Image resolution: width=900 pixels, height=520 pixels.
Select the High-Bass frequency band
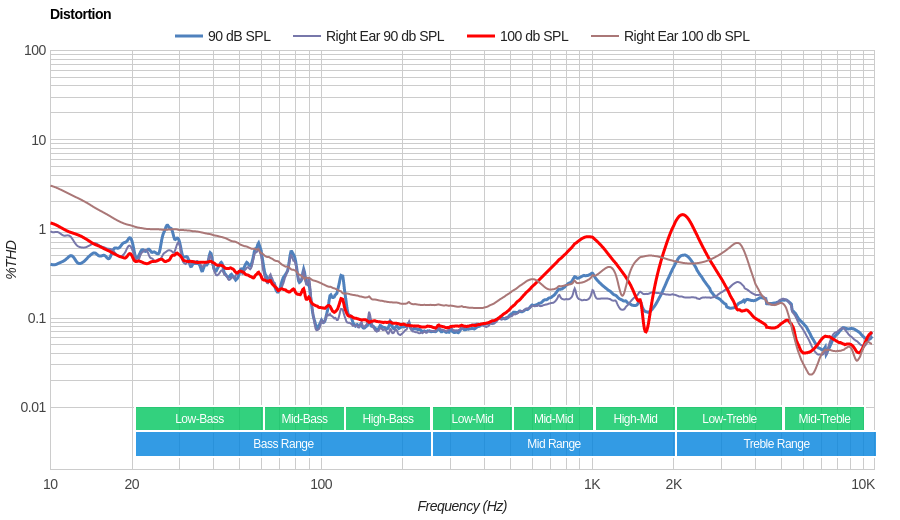[x=388, y=419]
